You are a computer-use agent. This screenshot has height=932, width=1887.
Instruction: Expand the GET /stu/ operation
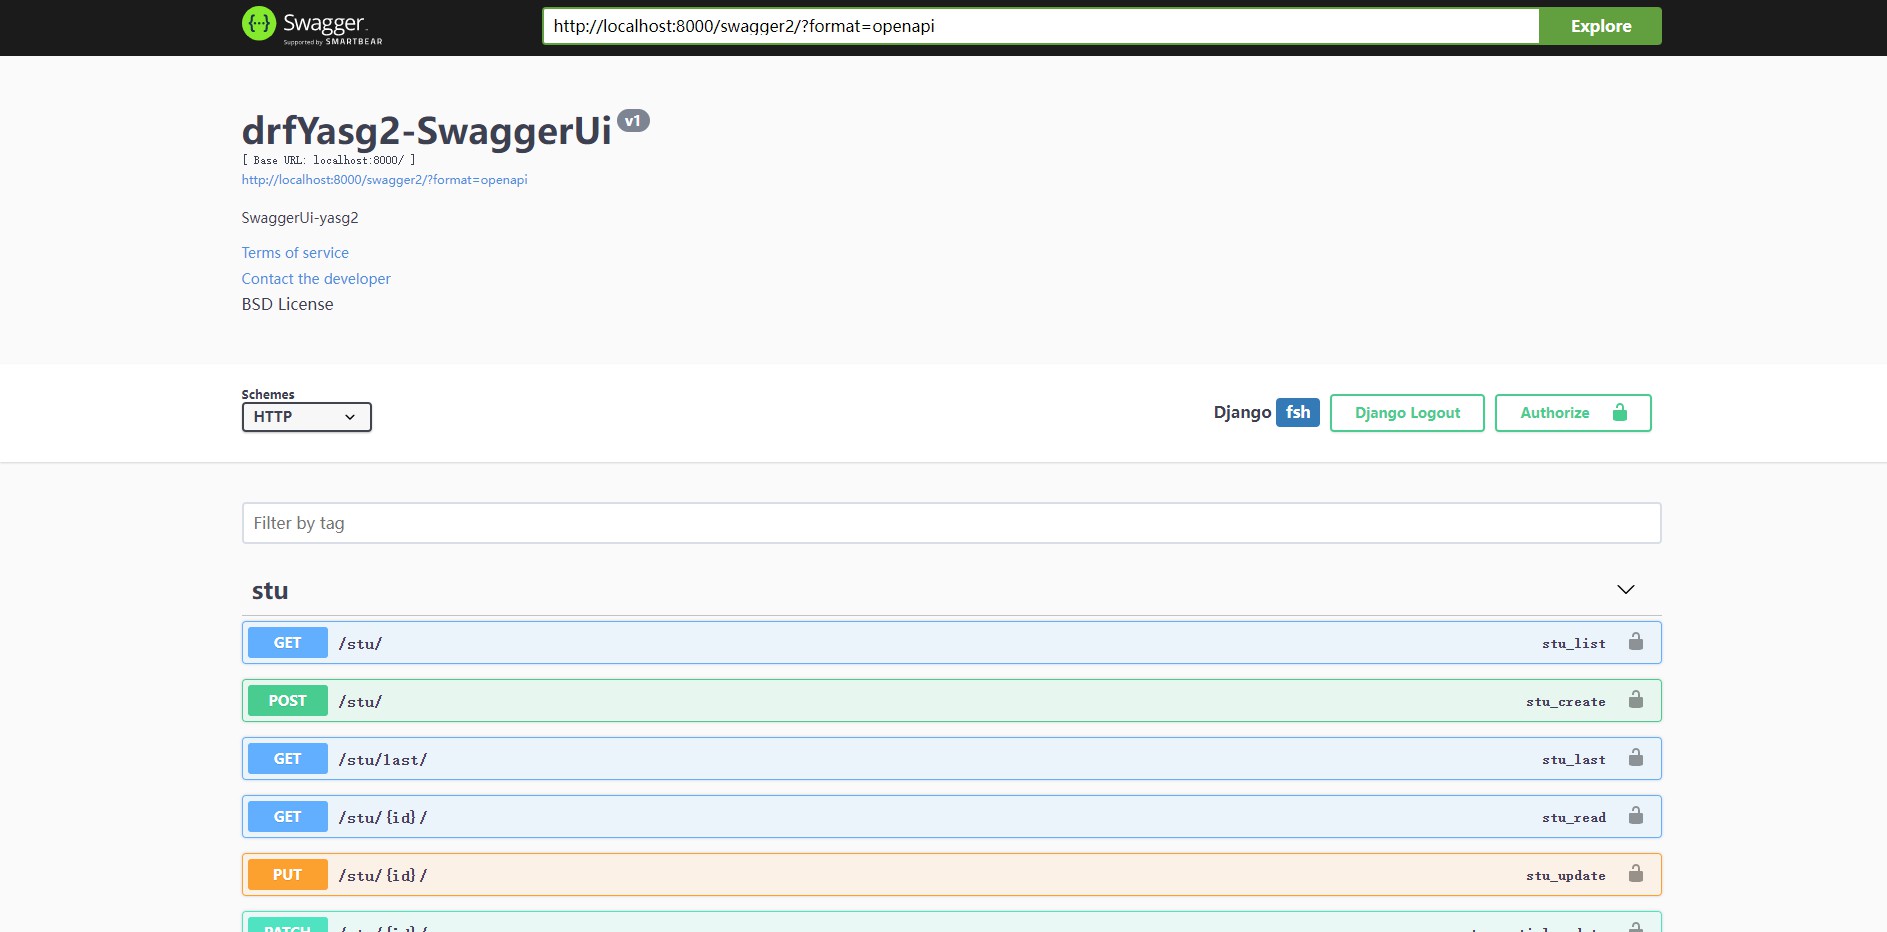tap(951, 643)
